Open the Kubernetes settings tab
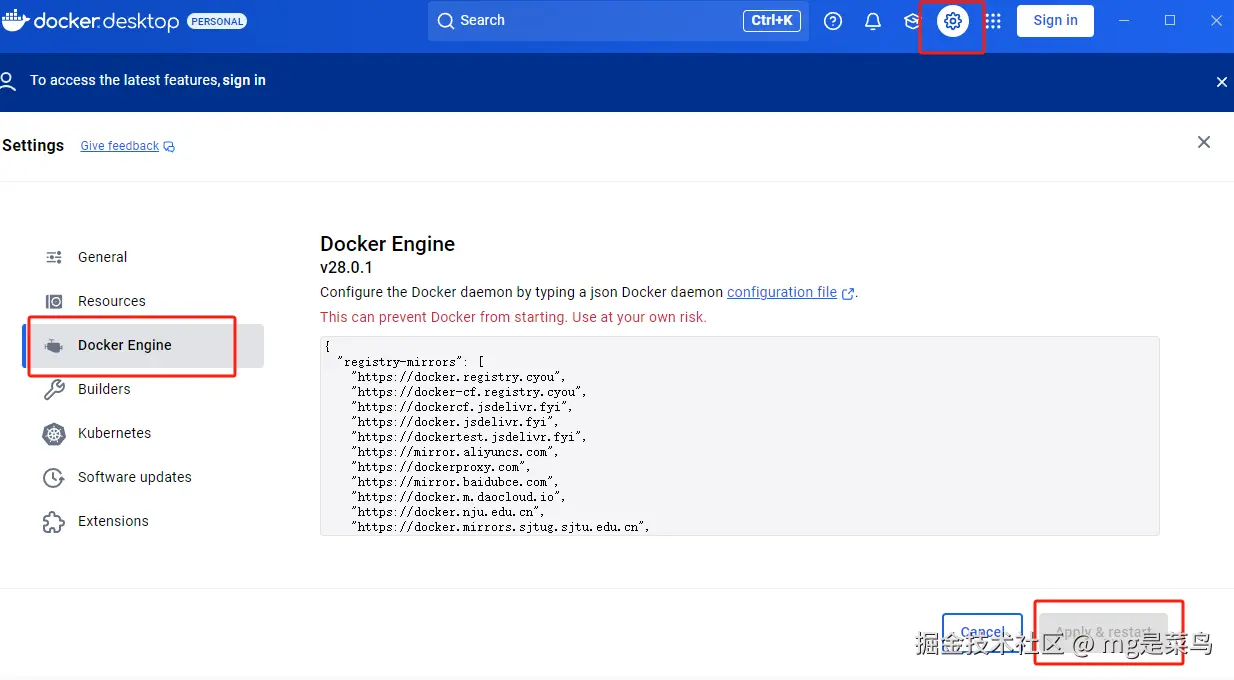Image resolution: width=1234 pixels, height=680 pixels. pos(143,433)
